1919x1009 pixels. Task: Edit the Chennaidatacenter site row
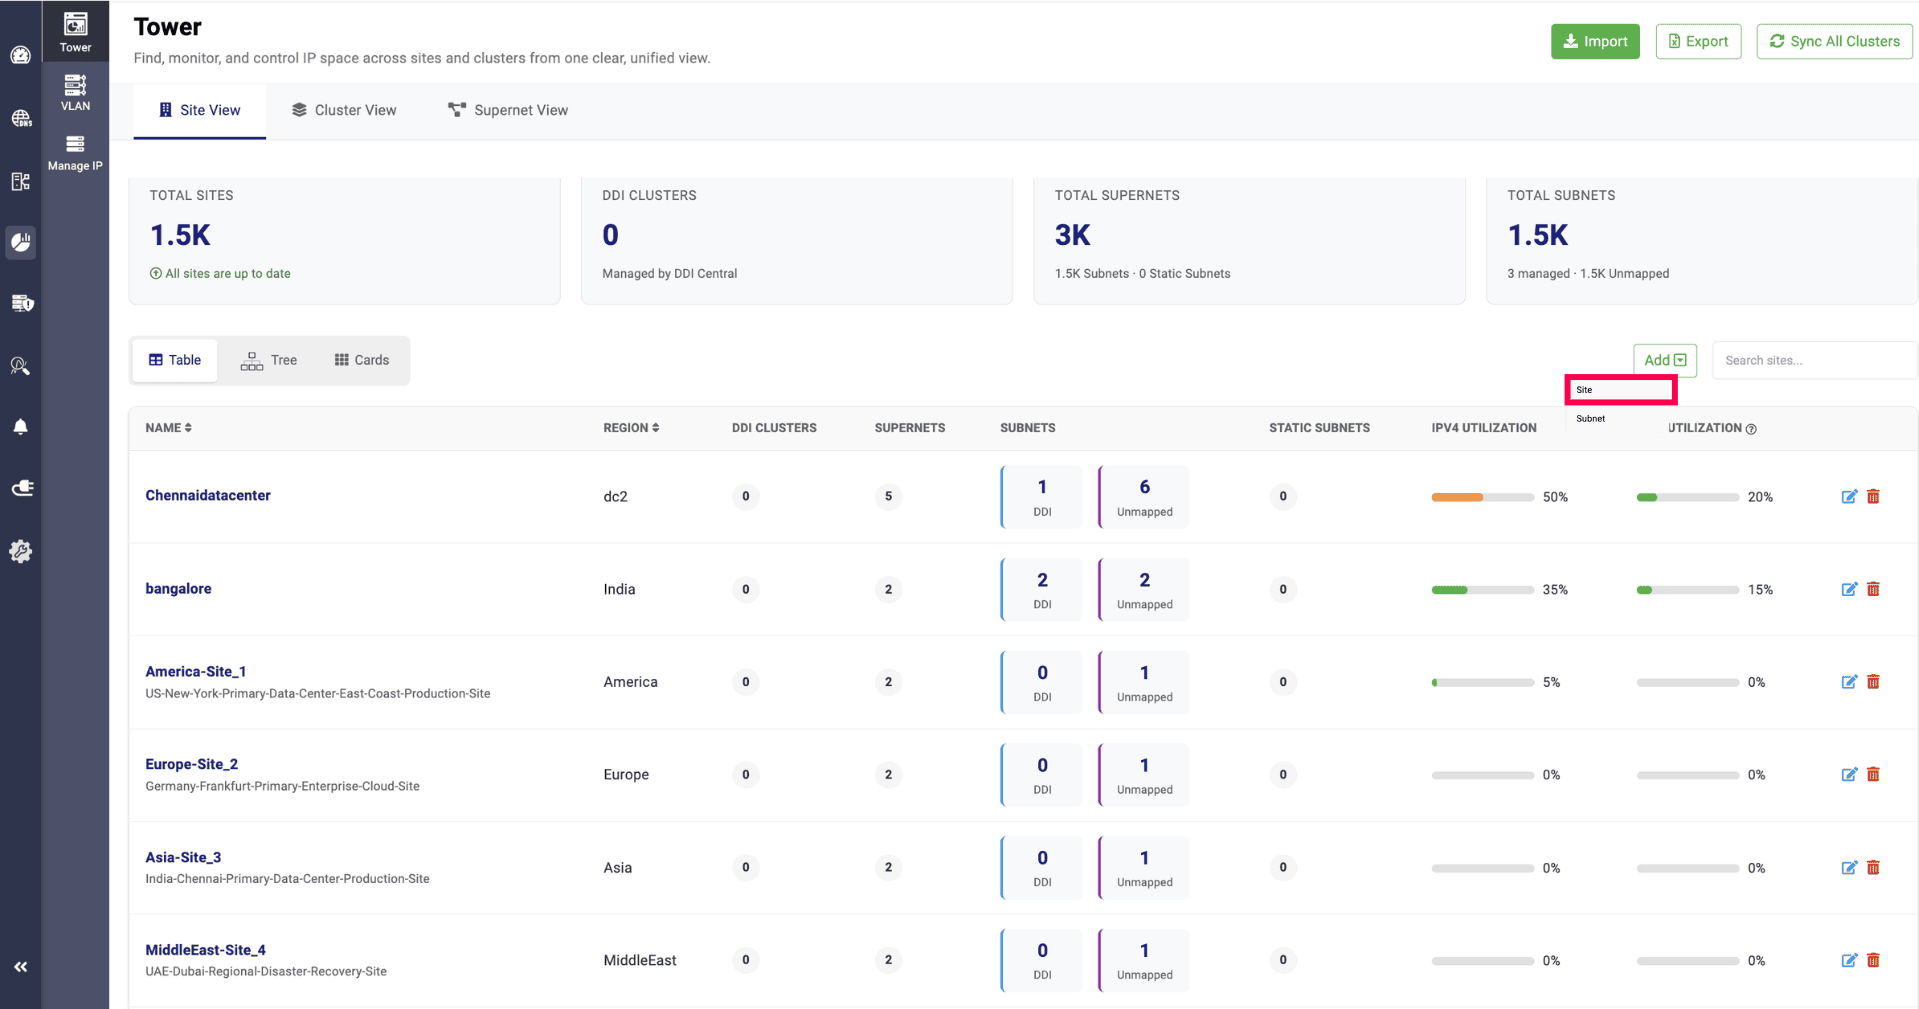pyautogui.click(x=1849, y=497)
